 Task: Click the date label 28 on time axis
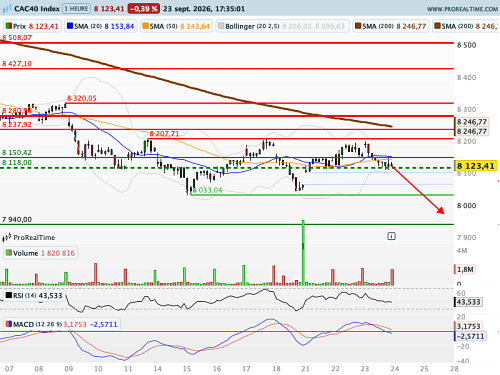[x=454, y=369]
